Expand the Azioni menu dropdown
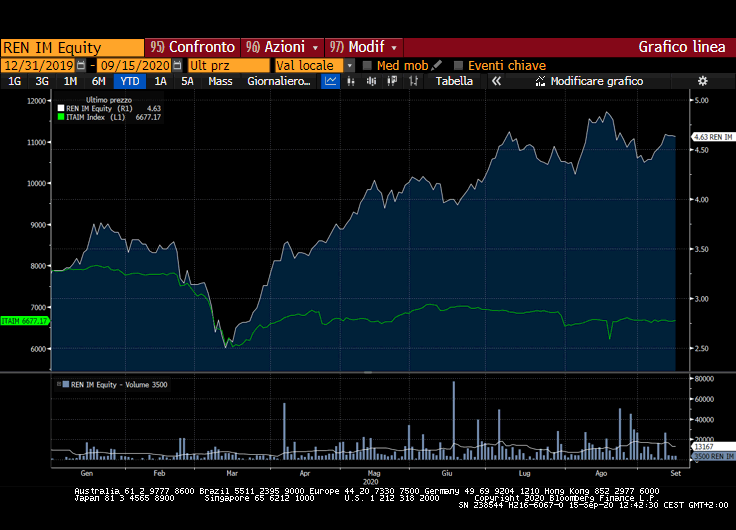 point(316,47)
